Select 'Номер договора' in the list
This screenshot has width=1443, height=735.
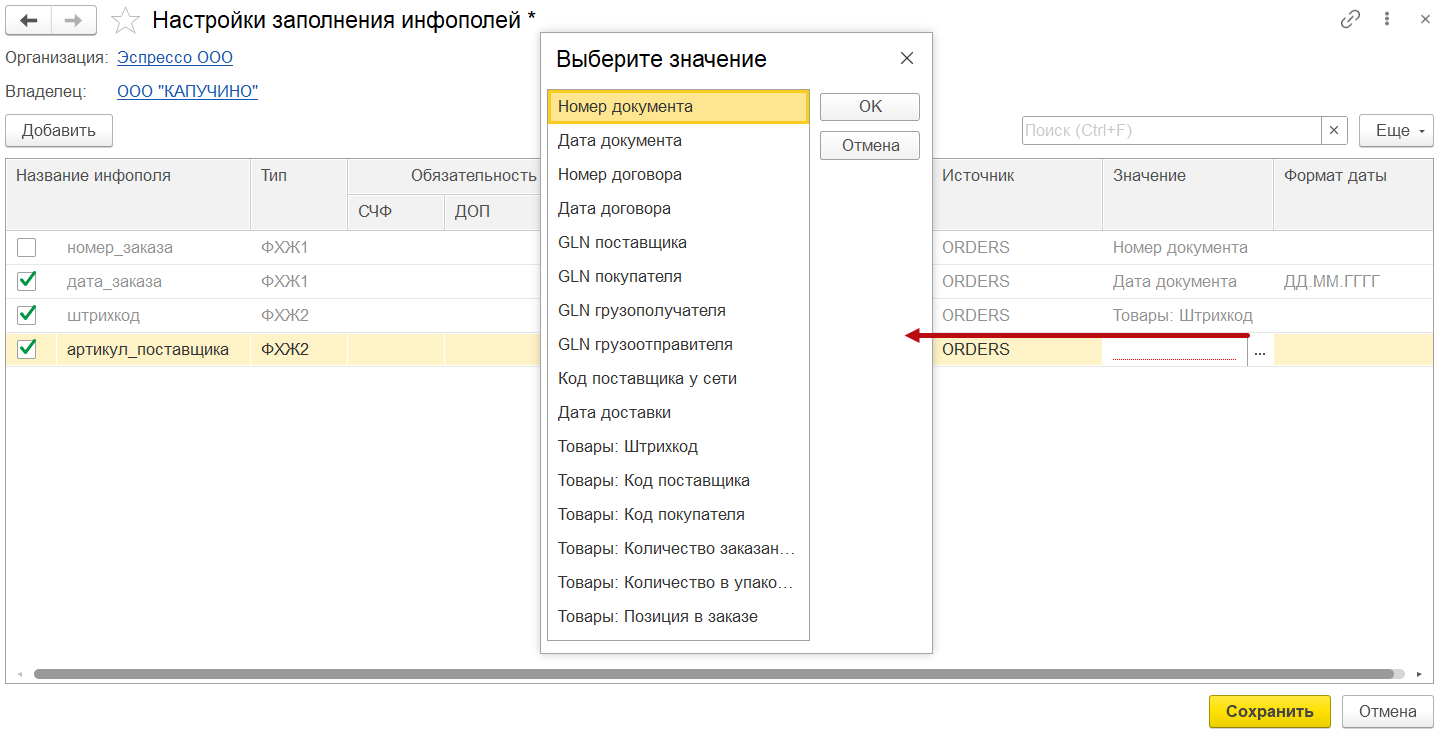(x=678, y=174)
